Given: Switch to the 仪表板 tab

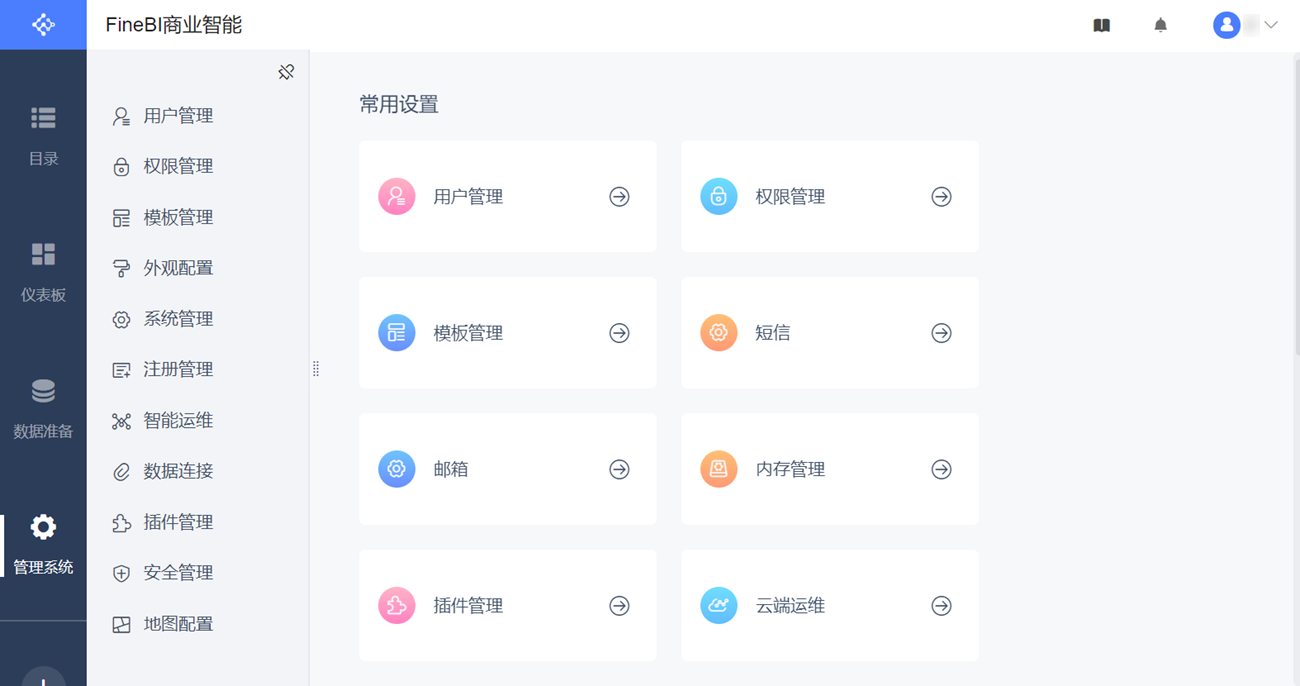Looking at the screenshot, I should tap(43, 271).
